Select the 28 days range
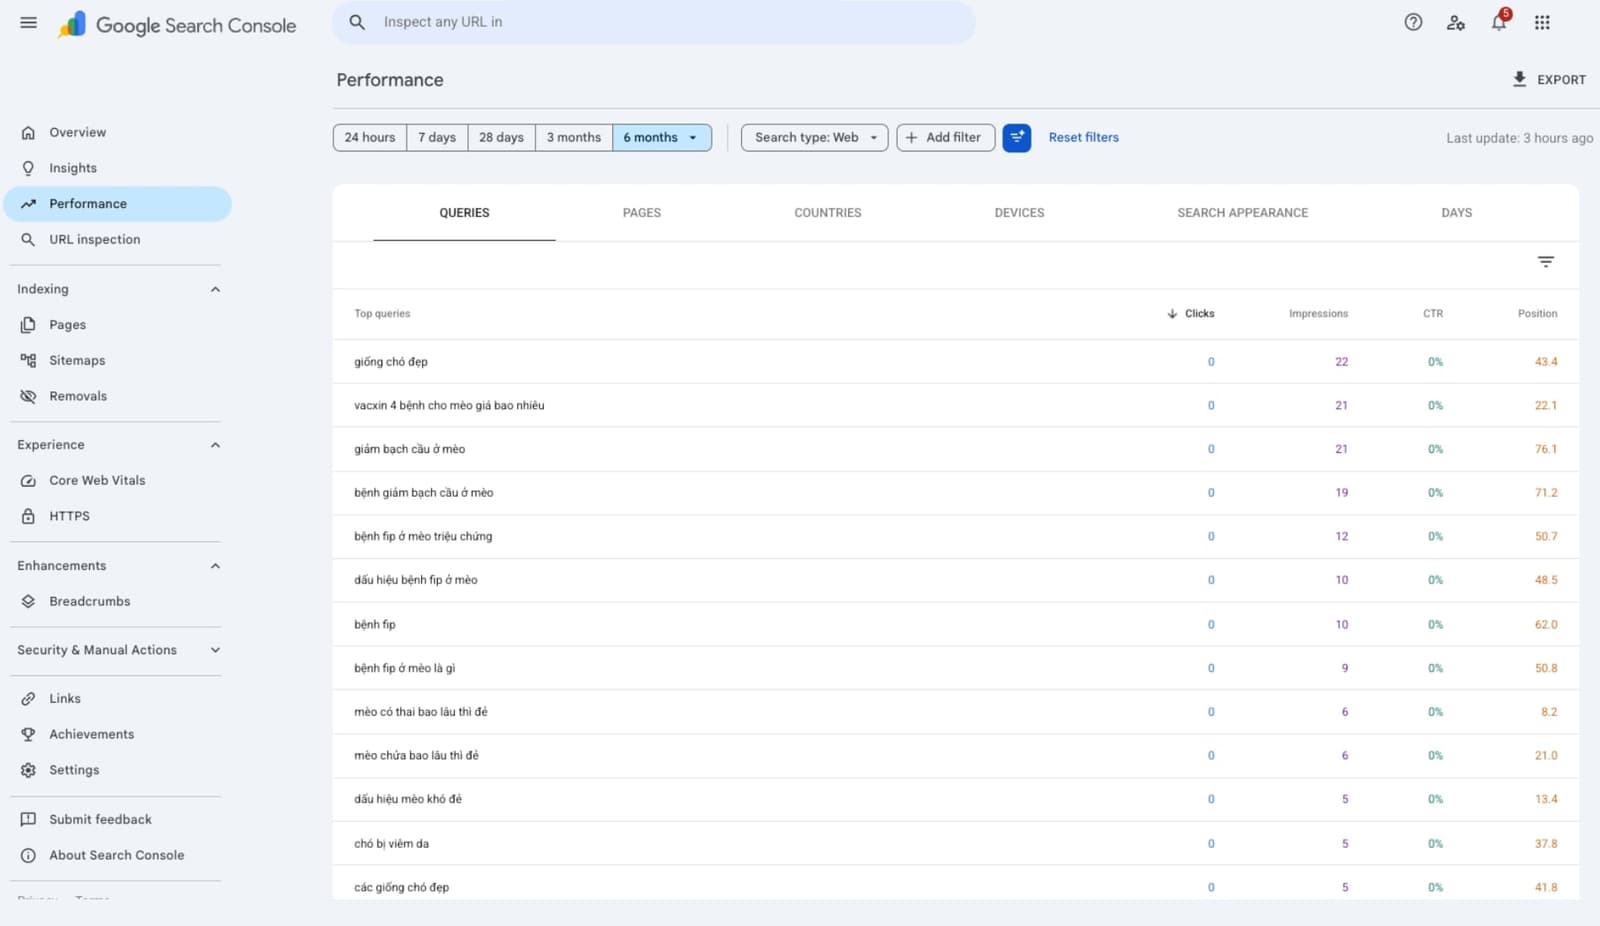Viewport: 1600px width, 926px height. pyautogui.click(x=501, y=137)
